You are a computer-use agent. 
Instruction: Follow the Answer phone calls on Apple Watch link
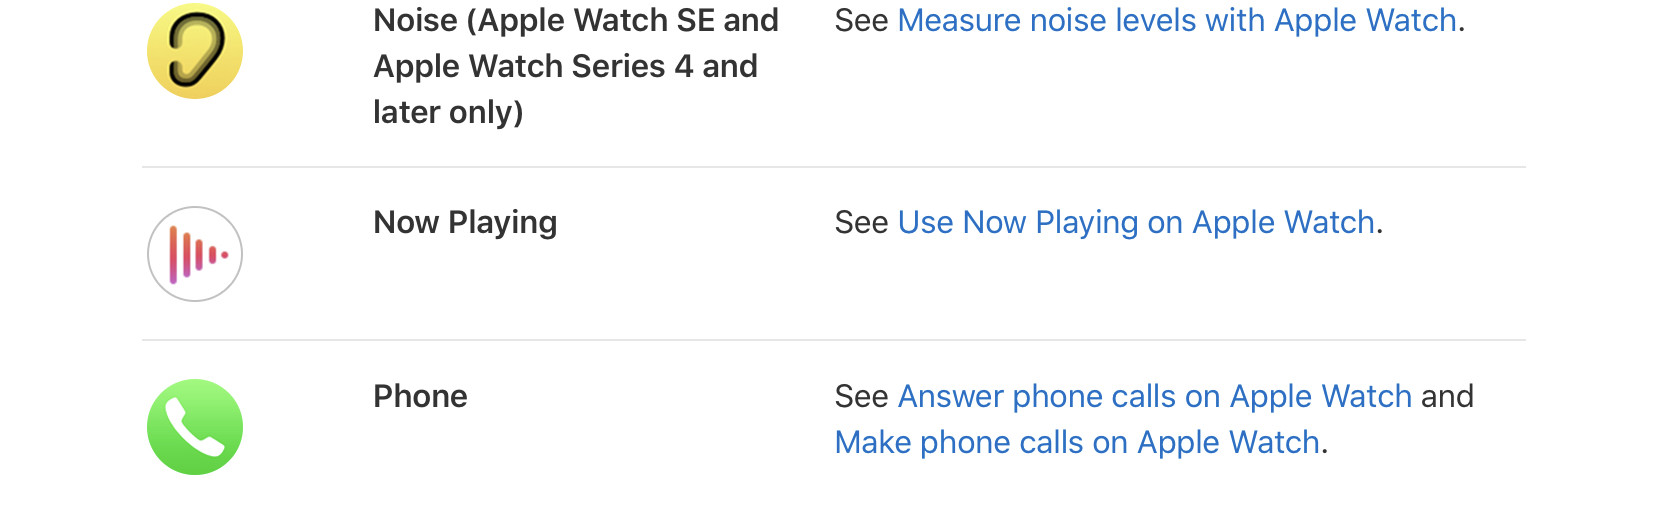(x=1155, y=397)
